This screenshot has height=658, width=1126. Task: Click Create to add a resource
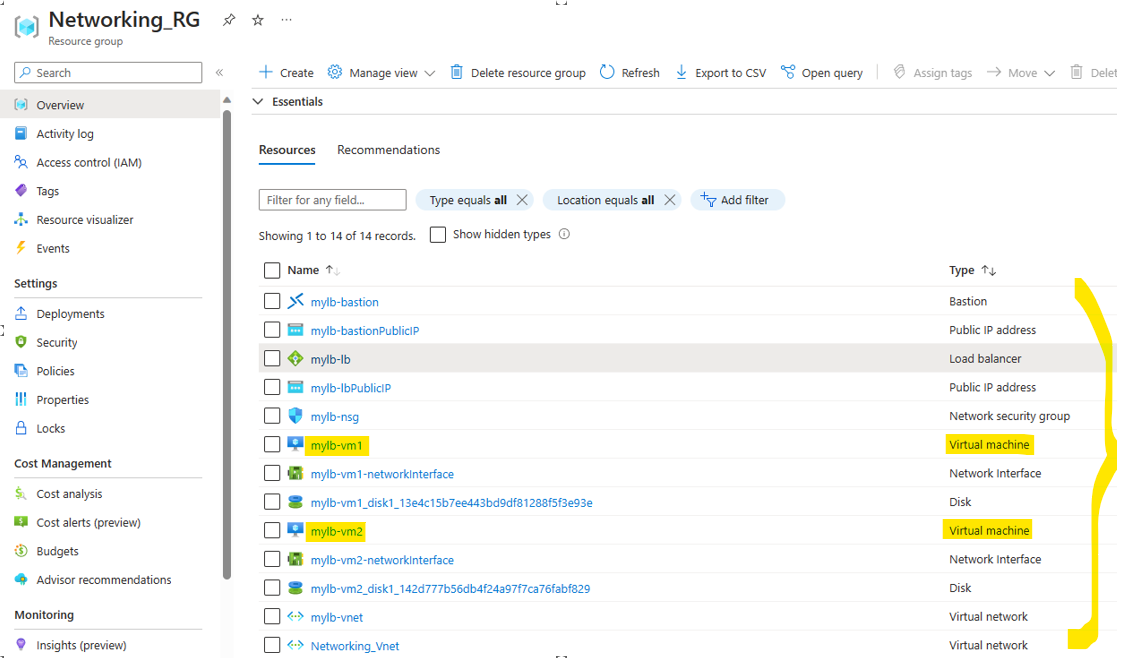[x=287, y=73]
